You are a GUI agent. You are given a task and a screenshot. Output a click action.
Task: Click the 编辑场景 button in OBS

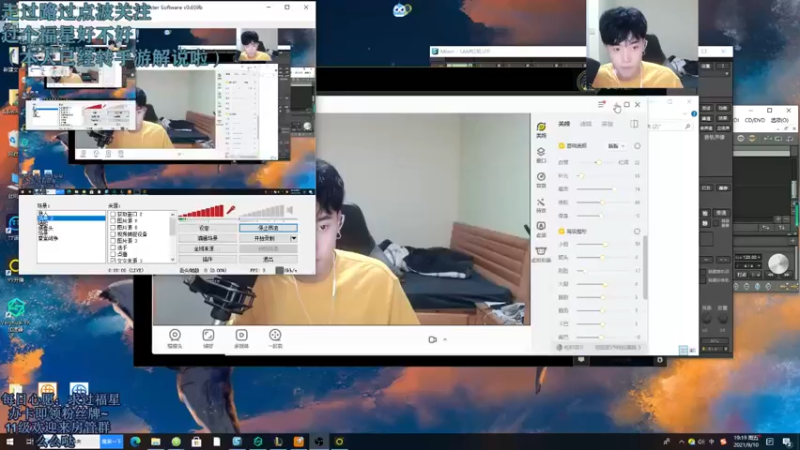[207, 238]
